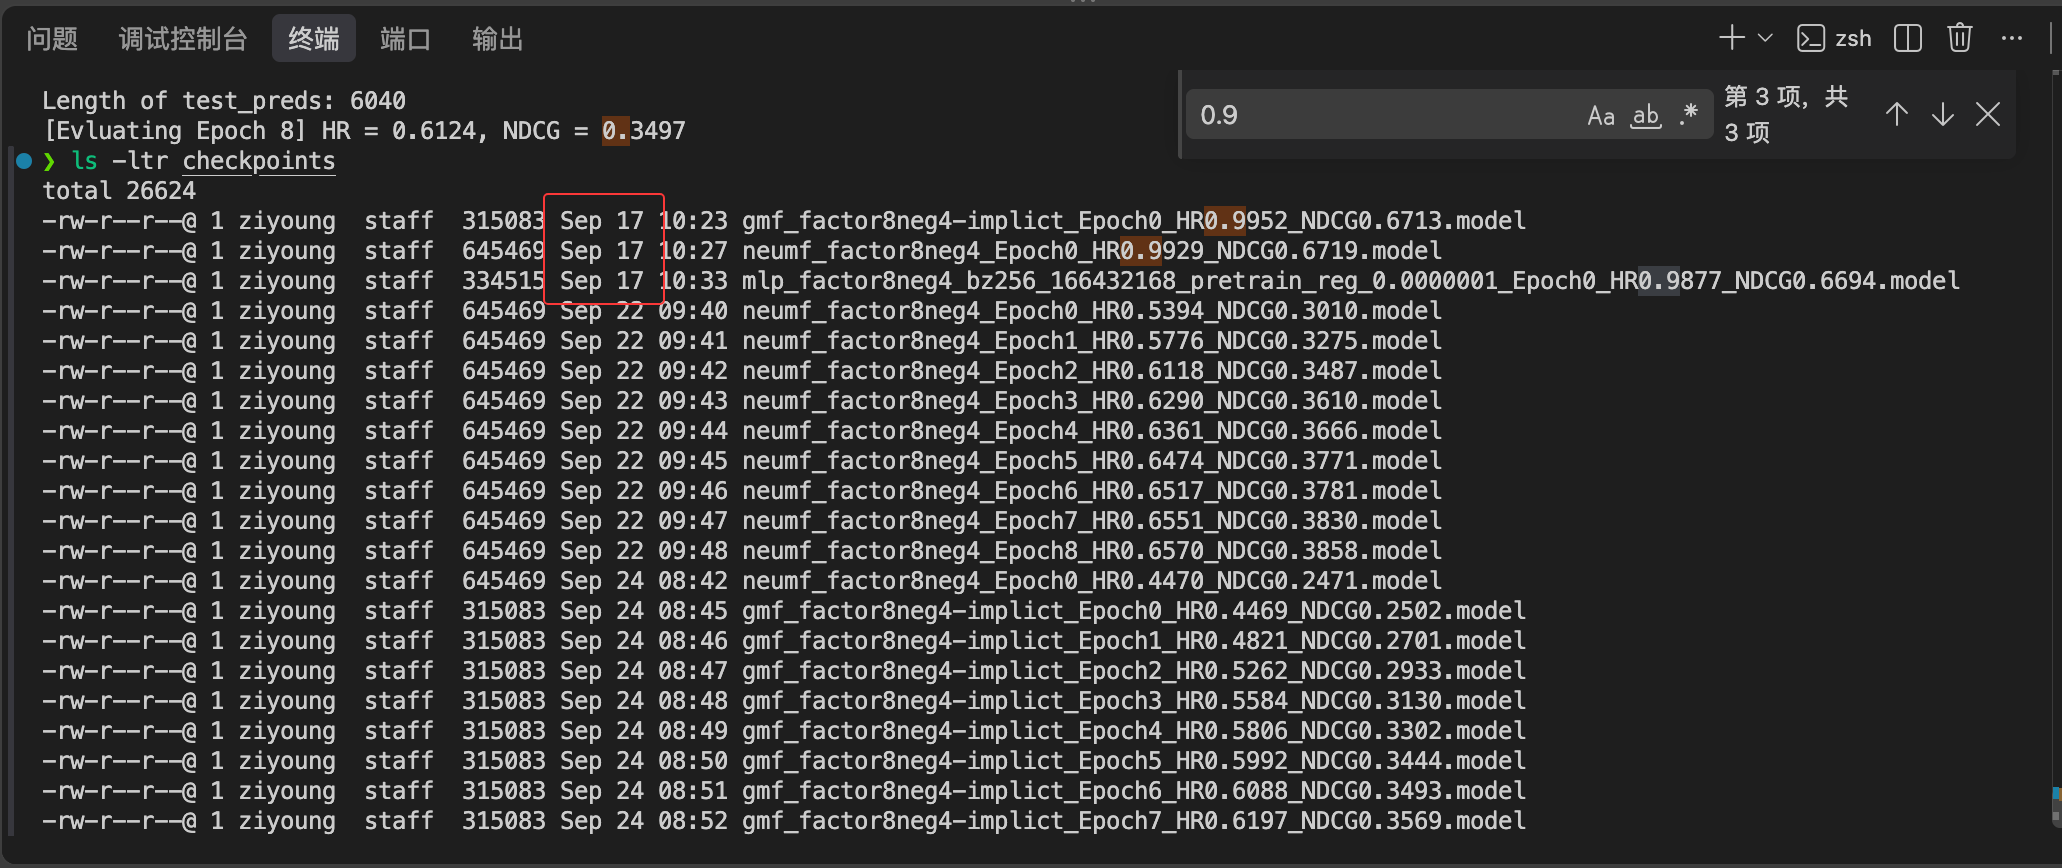This screenshot has height=868, width=2062.
Task: Open the 端口 (Ports) tab
Action: point(405,39)
